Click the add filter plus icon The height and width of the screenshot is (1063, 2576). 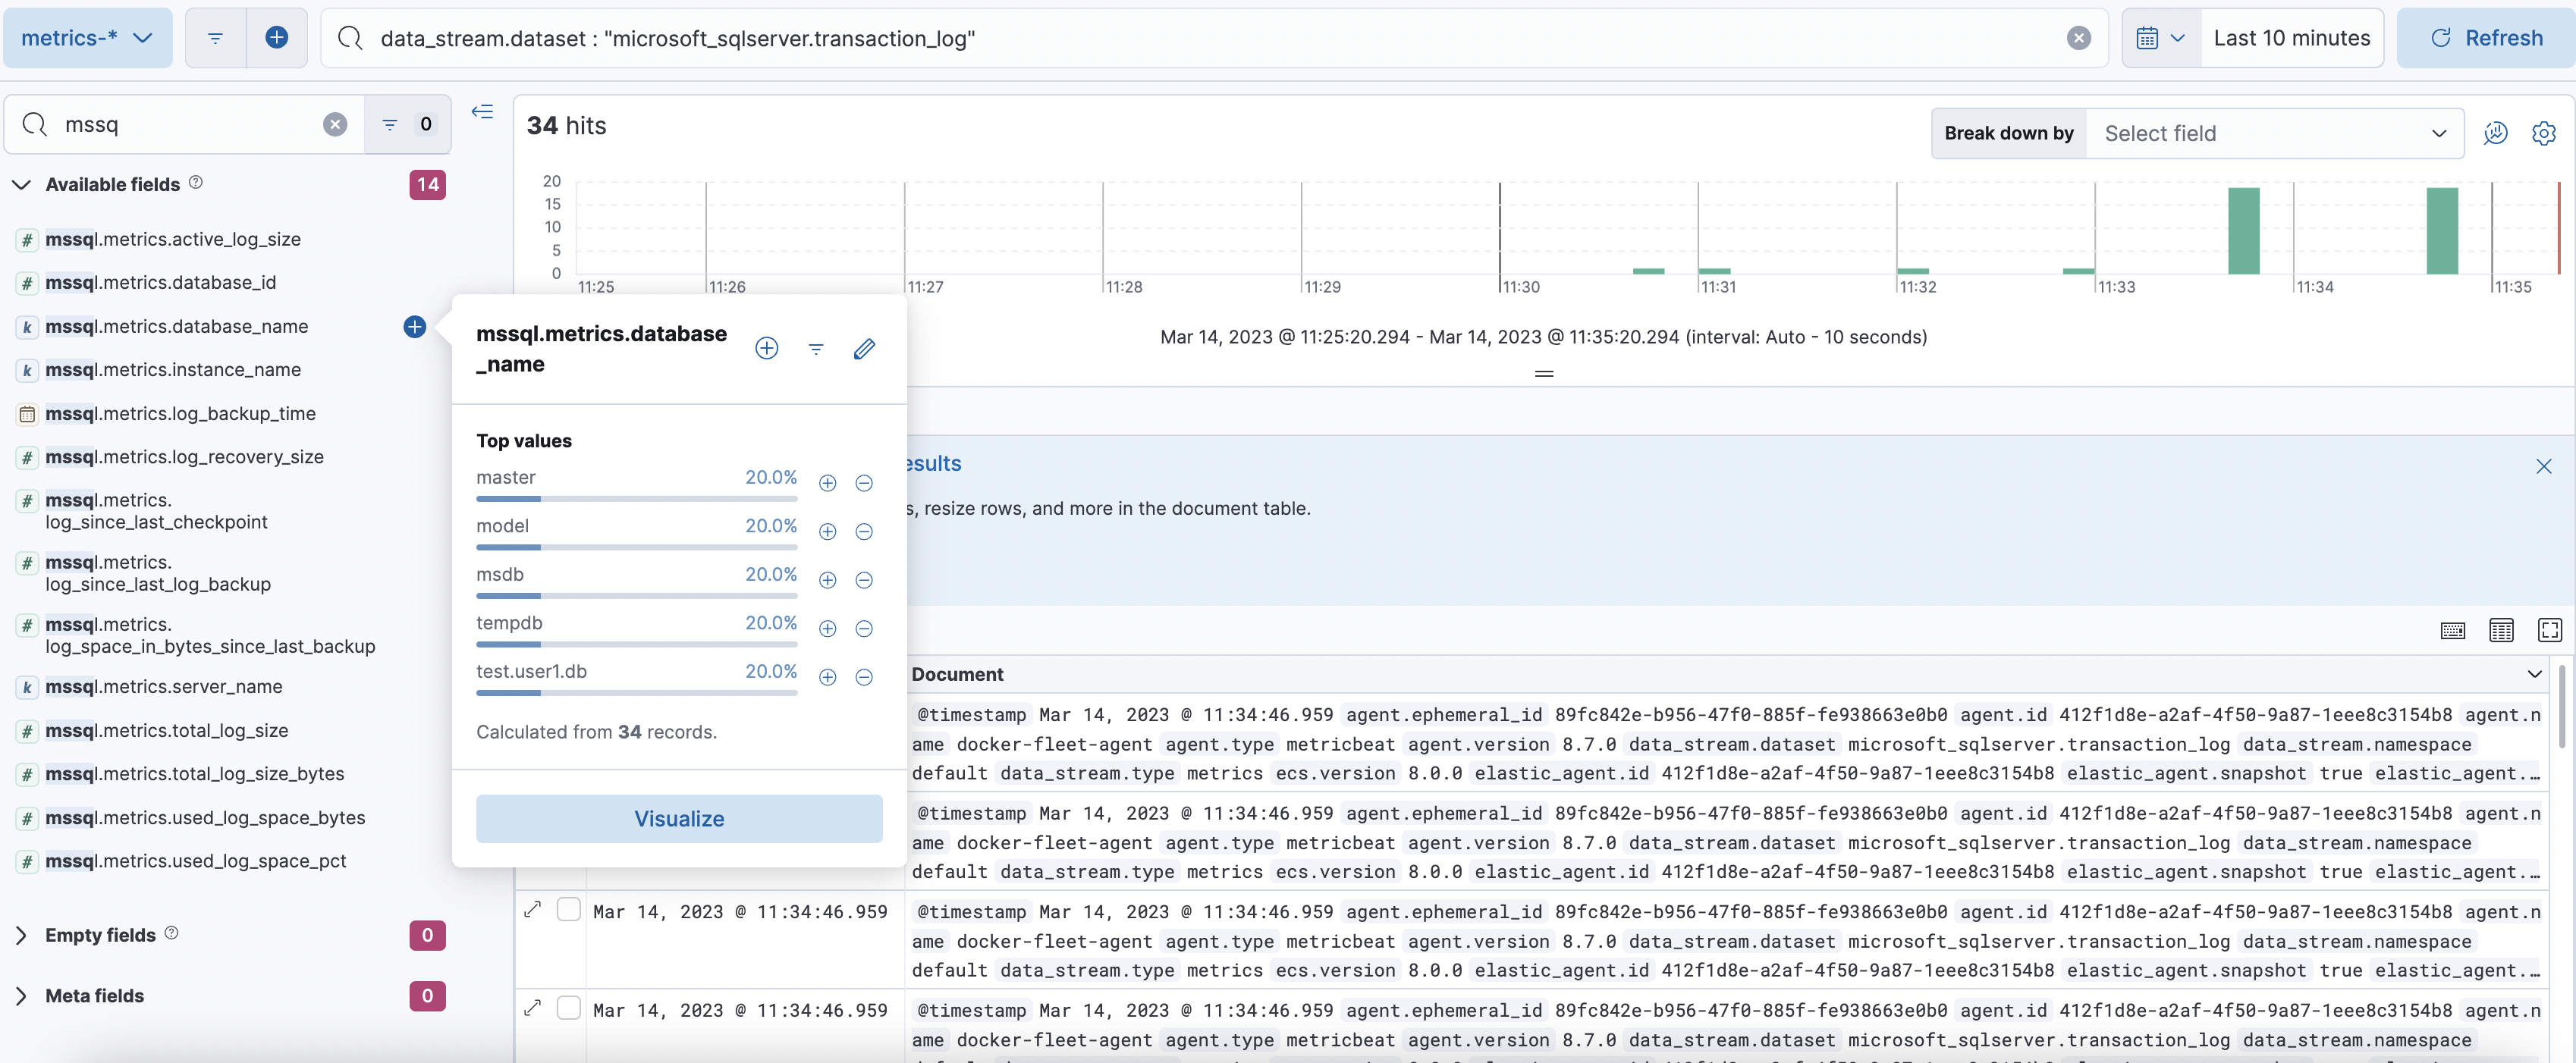point(277,38)
